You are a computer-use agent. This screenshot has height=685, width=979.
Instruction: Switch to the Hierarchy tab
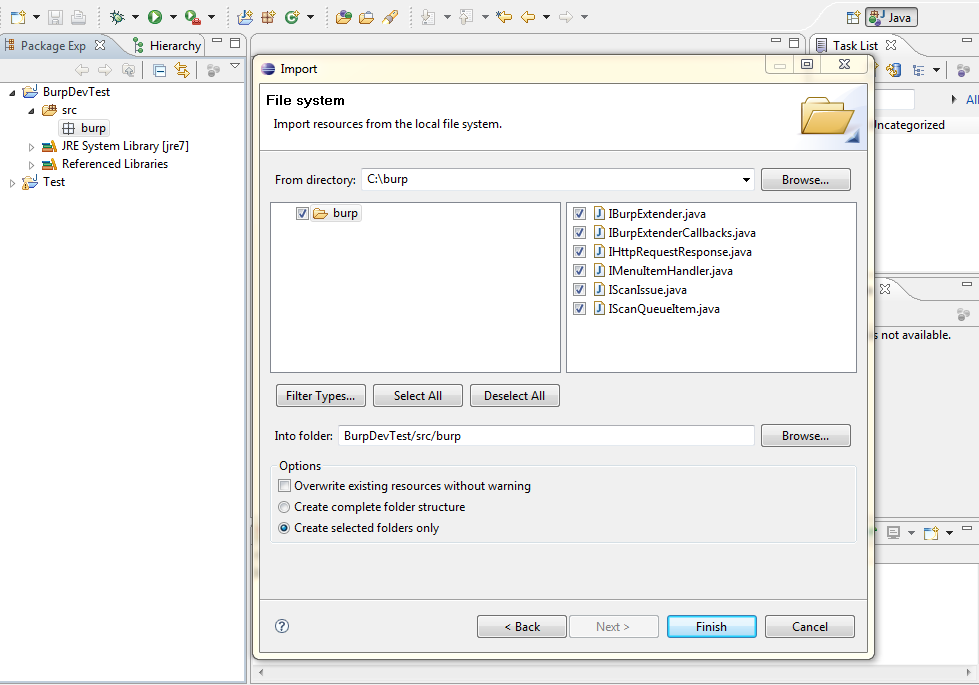(x=167, y=46)
